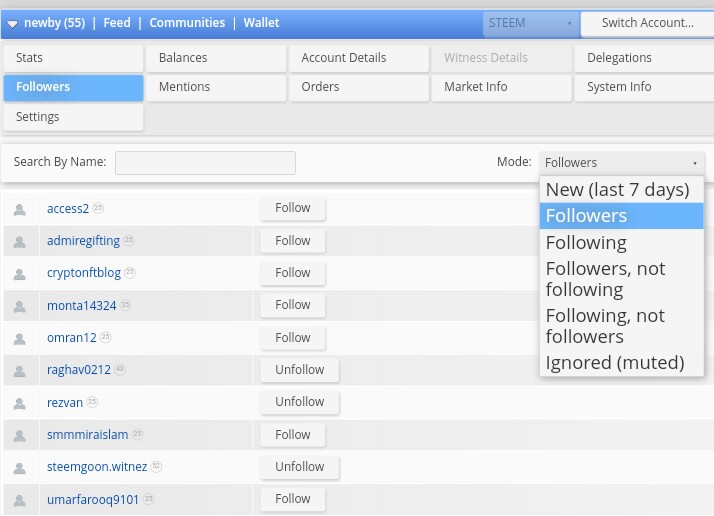
Task: Click the avatar icon beside access2
Action: [x=20, y=209]
